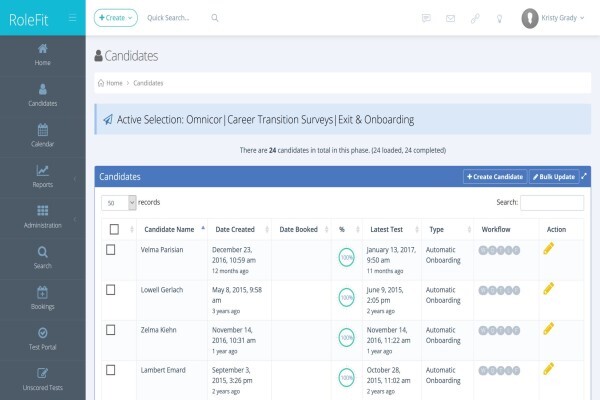Click the link chain icon in header

coord(475,18)
